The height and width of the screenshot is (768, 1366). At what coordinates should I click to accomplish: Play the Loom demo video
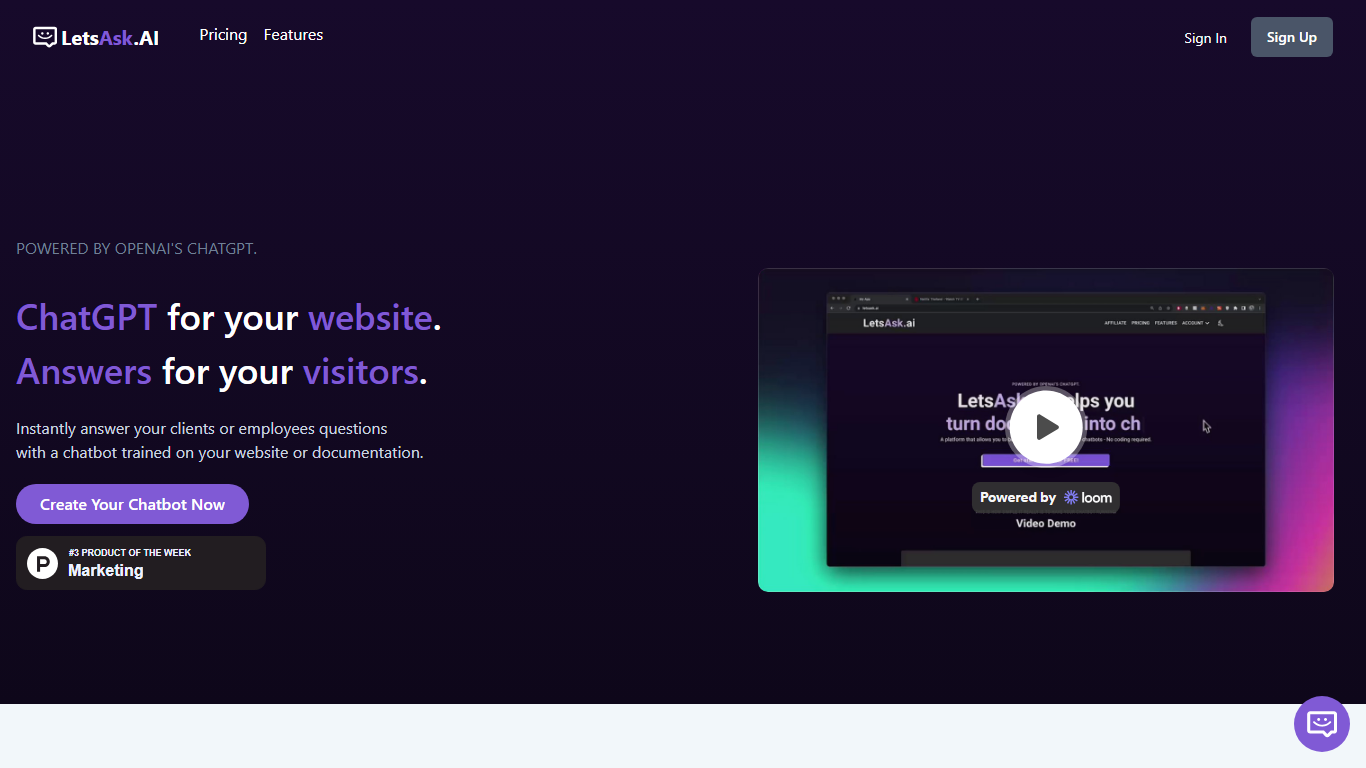tap(1045, 427)
